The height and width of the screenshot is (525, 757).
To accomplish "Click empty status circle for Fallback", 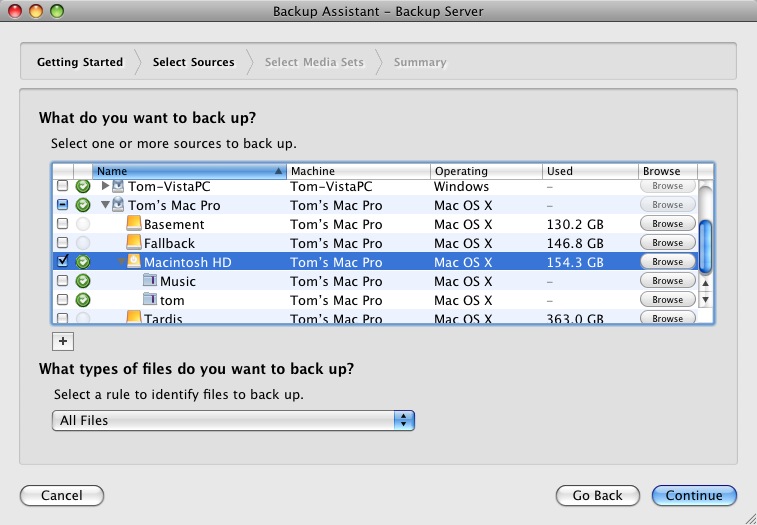I will (83, 242).
